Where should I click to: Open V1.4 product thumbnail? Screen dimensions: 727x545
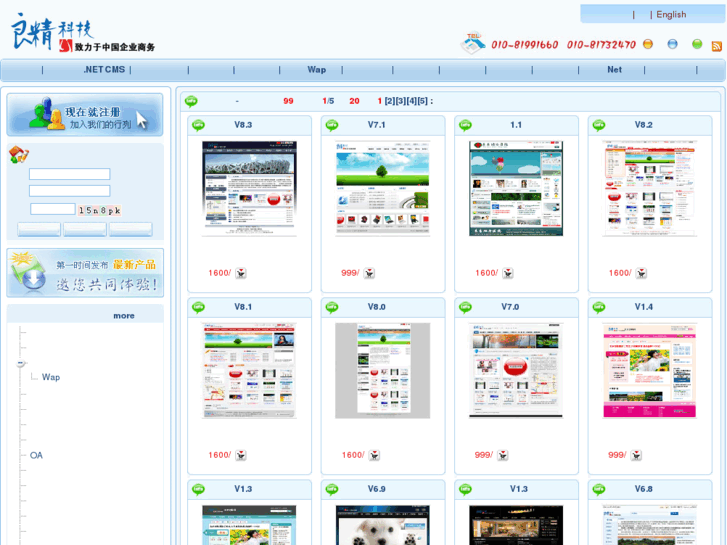(650, 371)
